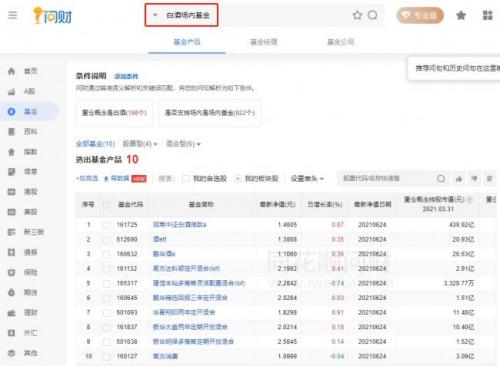
Task: Click the 添加条件 link
Action: [x=126, y=76]
